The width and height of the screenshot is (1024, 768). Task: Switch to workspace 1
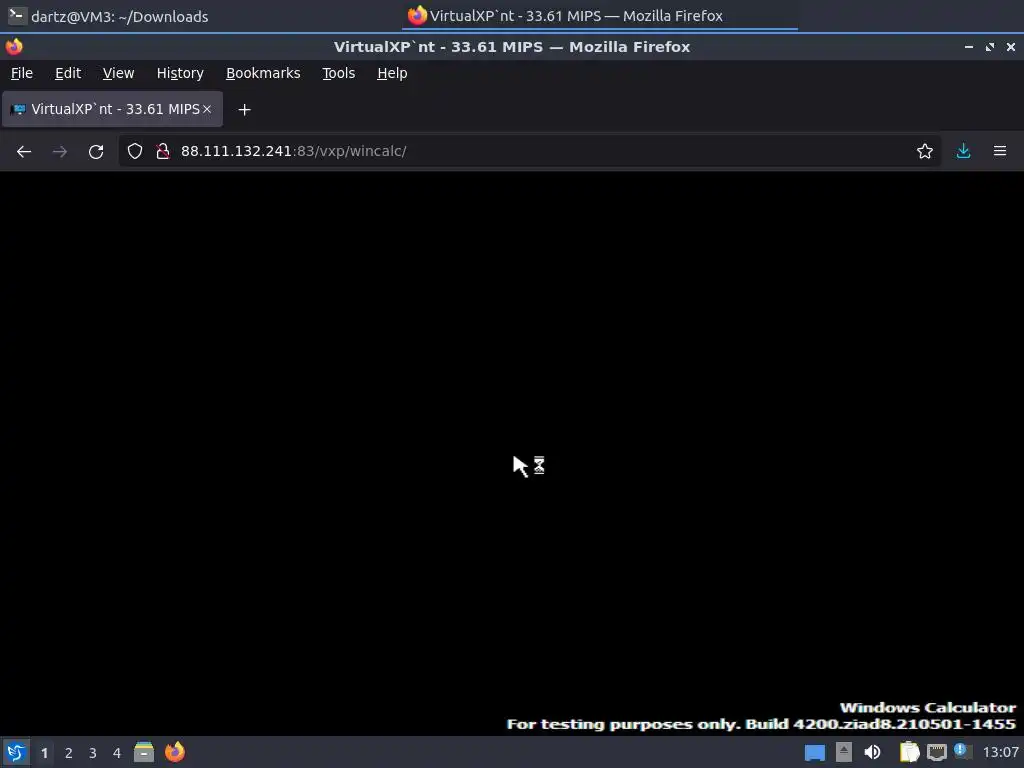(44, 753)
